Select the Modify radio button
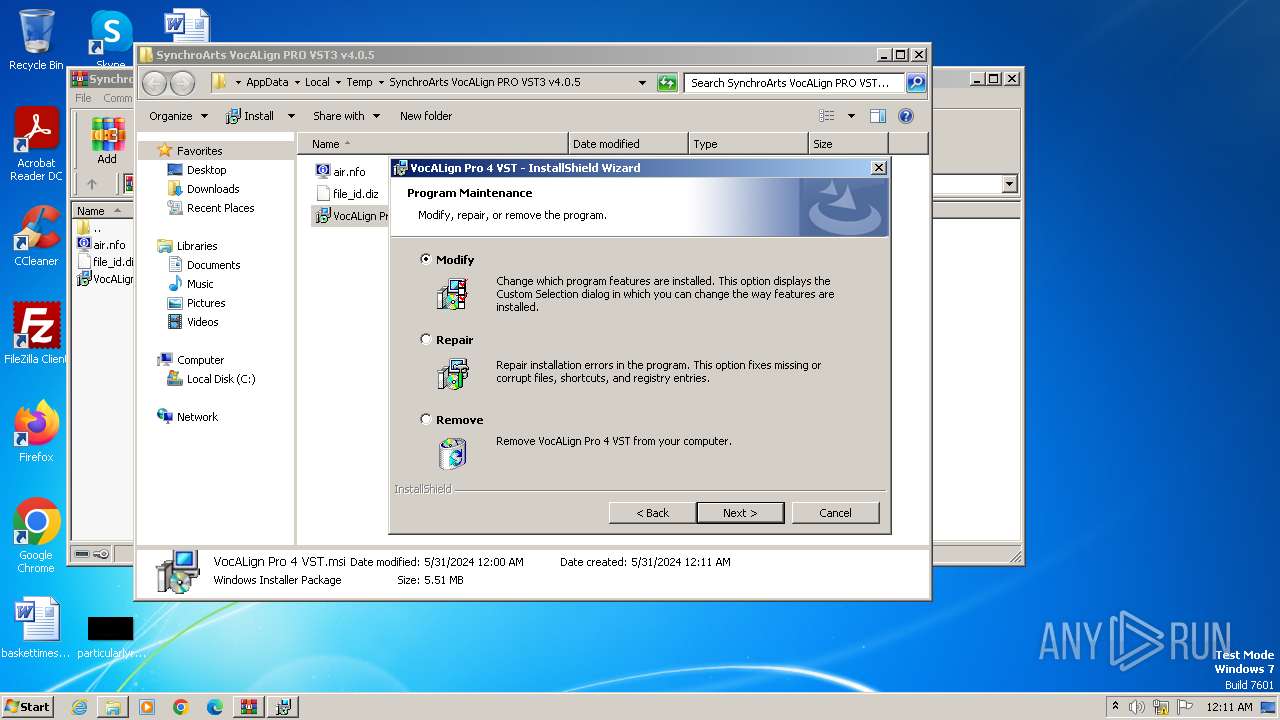1280x720 pixels. [426, 259]
